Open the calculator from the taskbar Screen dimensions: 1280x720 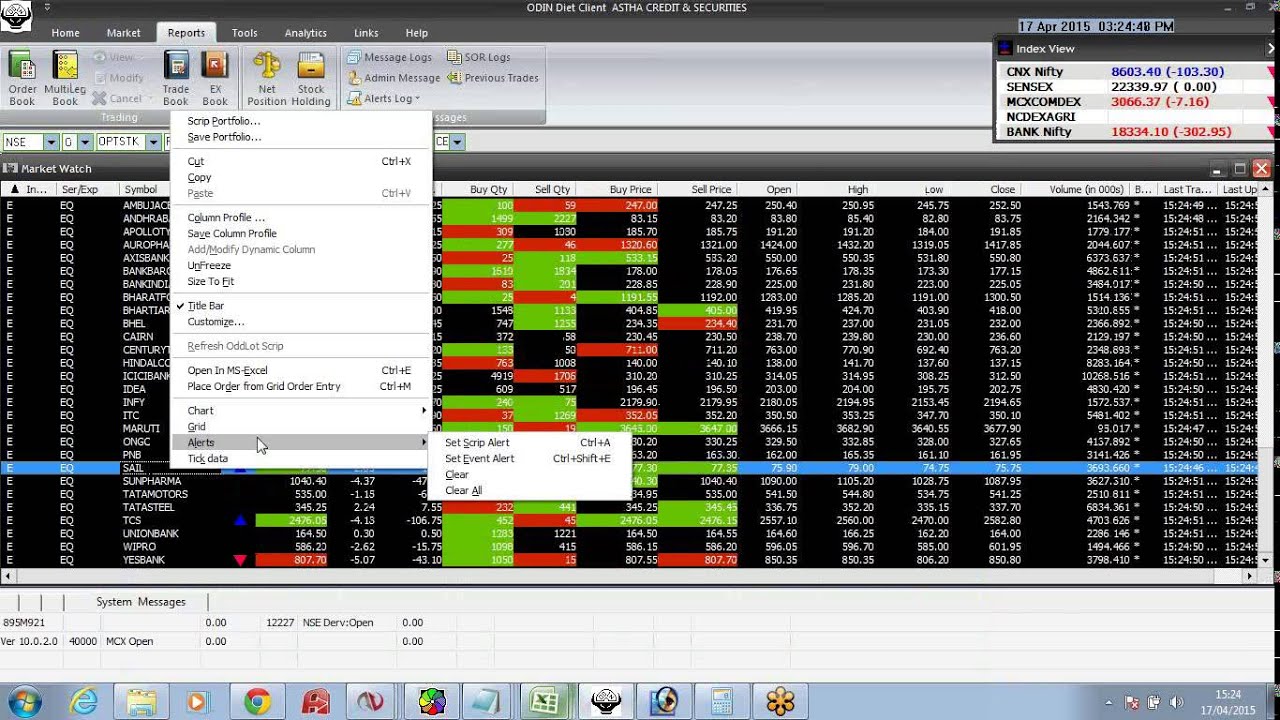pos(722,701)
